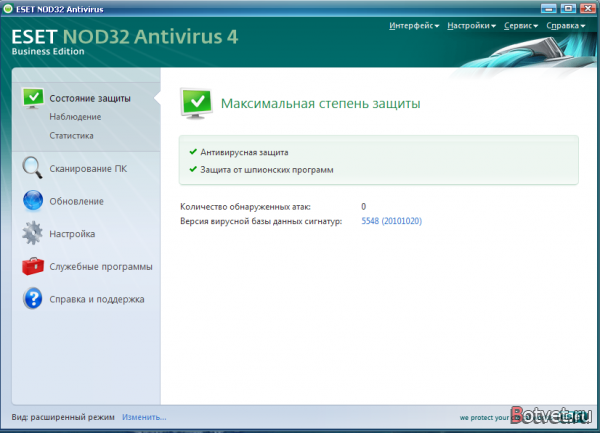The width and height of the screenshot is (600, 433).
Task: Click the green monitor protection status icon in sidebar
Action: point(33,98)
